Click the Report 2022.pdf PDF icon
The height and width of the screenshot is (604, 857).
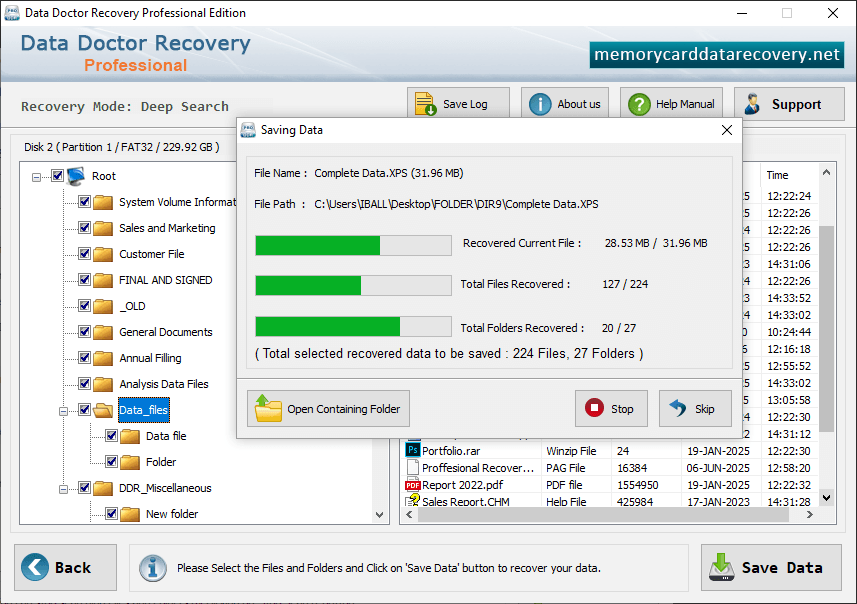click(413, 485)
